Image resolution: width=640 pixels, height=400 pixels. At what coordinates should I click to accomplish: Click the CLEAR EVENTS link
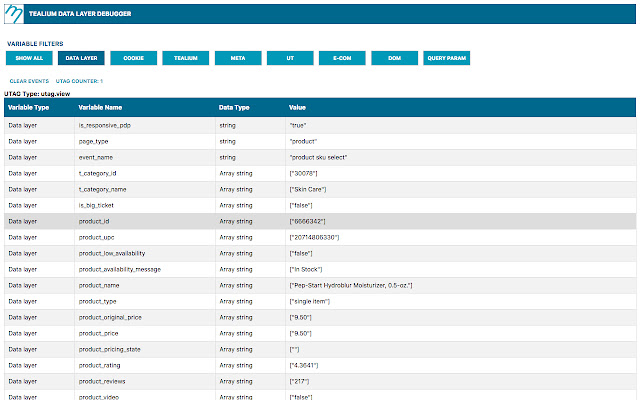click(x=29, y=81)
